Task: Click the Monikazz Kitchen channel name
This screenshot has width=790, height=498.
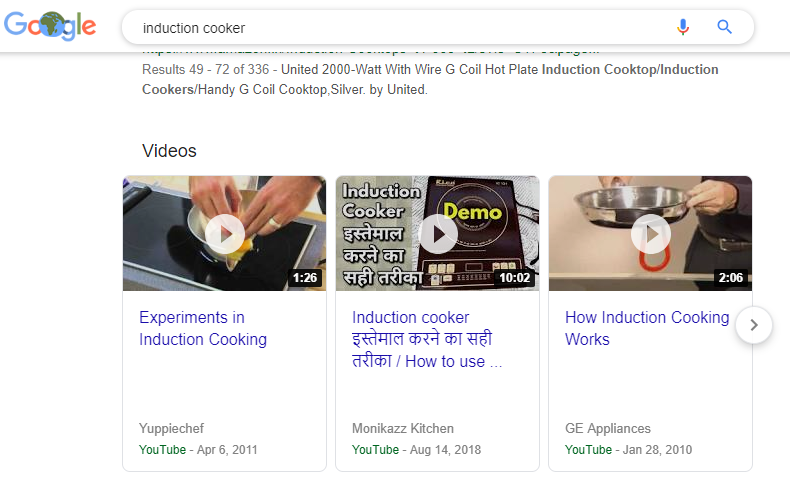Action: tap(403, 428)
